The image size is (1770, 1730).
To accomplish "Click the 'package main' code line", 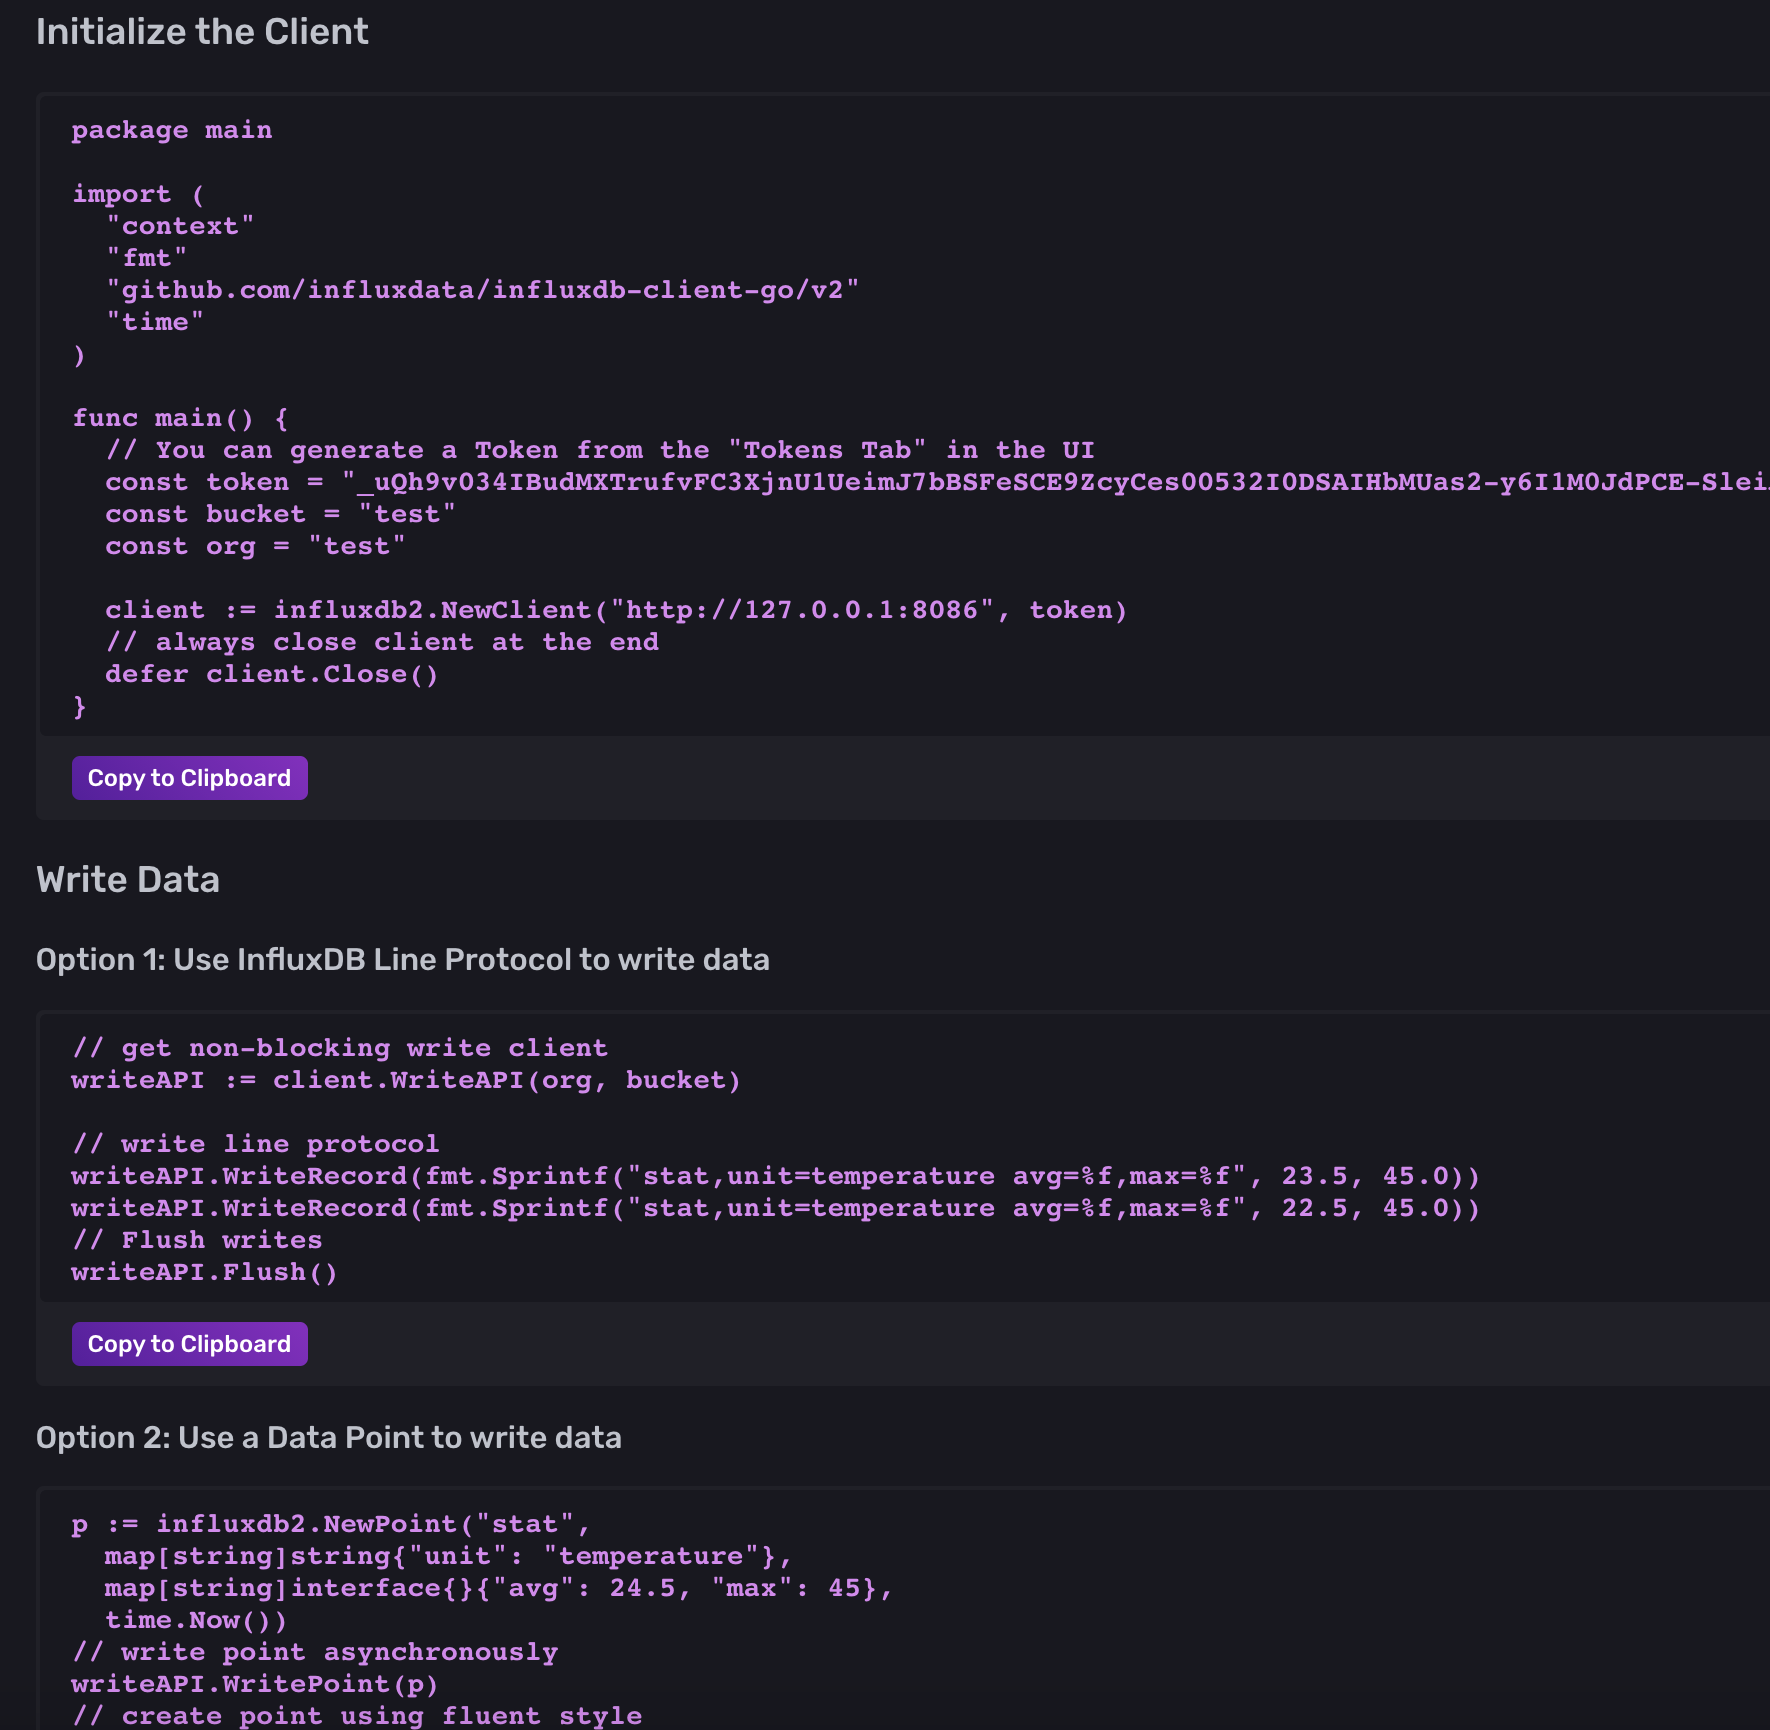I will coord(172,130).
